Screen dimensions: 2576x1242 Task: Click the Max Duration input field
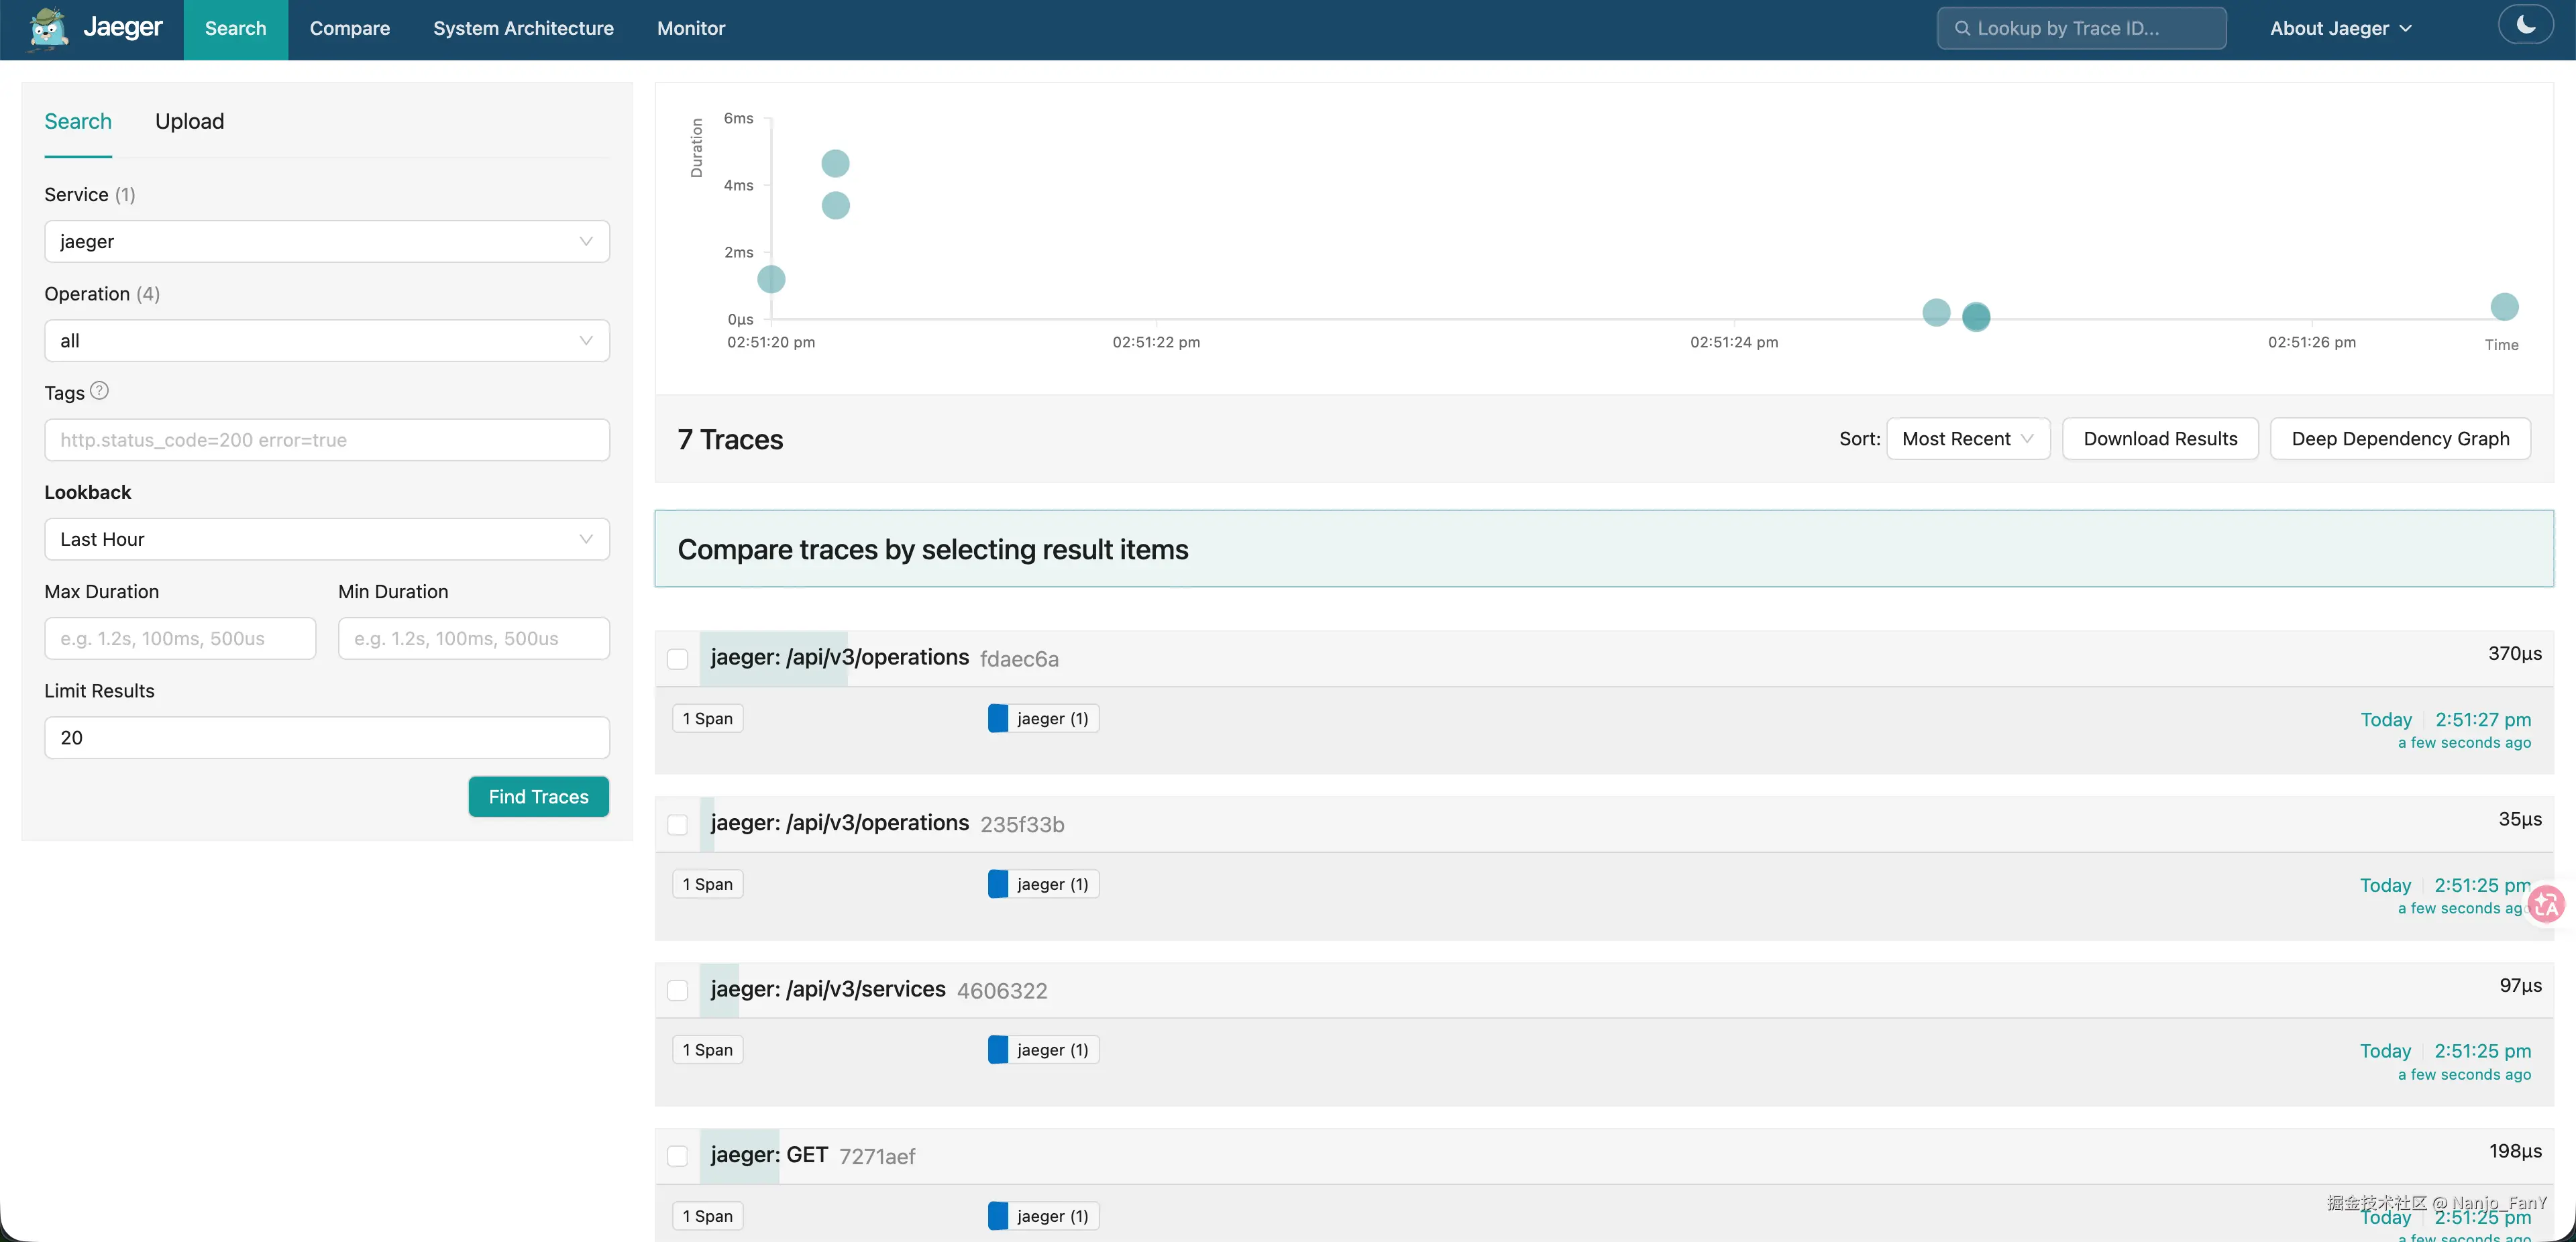point(180,638)
